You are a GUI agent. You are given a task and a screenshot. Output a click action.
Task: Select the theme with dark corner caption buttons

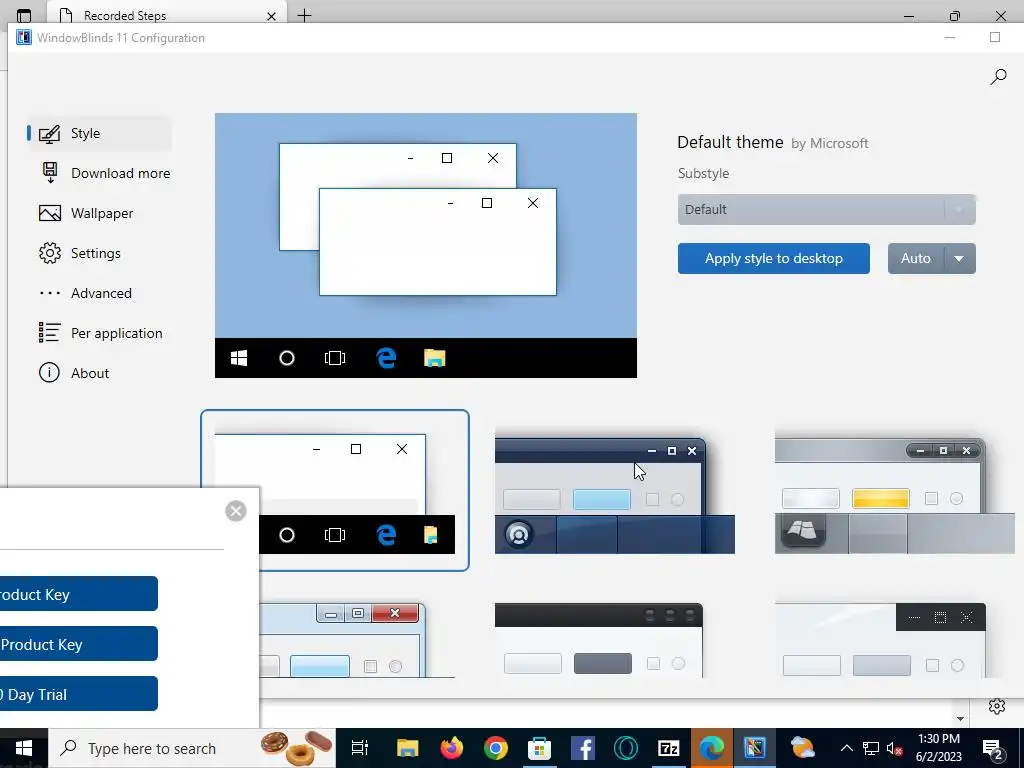[x=880, y=640]
